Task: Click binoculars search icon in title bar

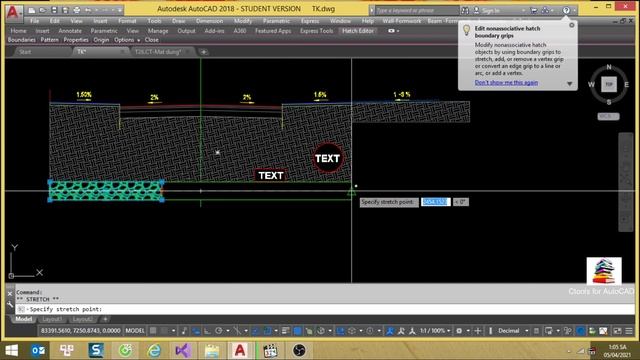Action: 465,10
